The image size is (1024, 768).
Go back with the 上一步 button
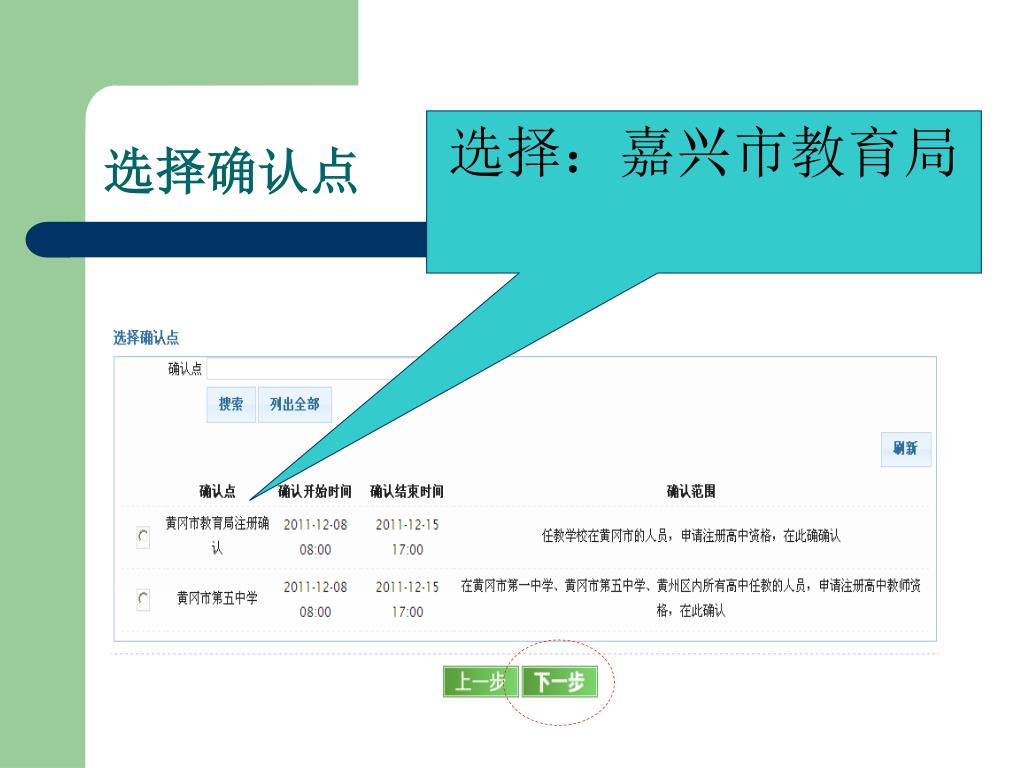click(x=480, y=682)
